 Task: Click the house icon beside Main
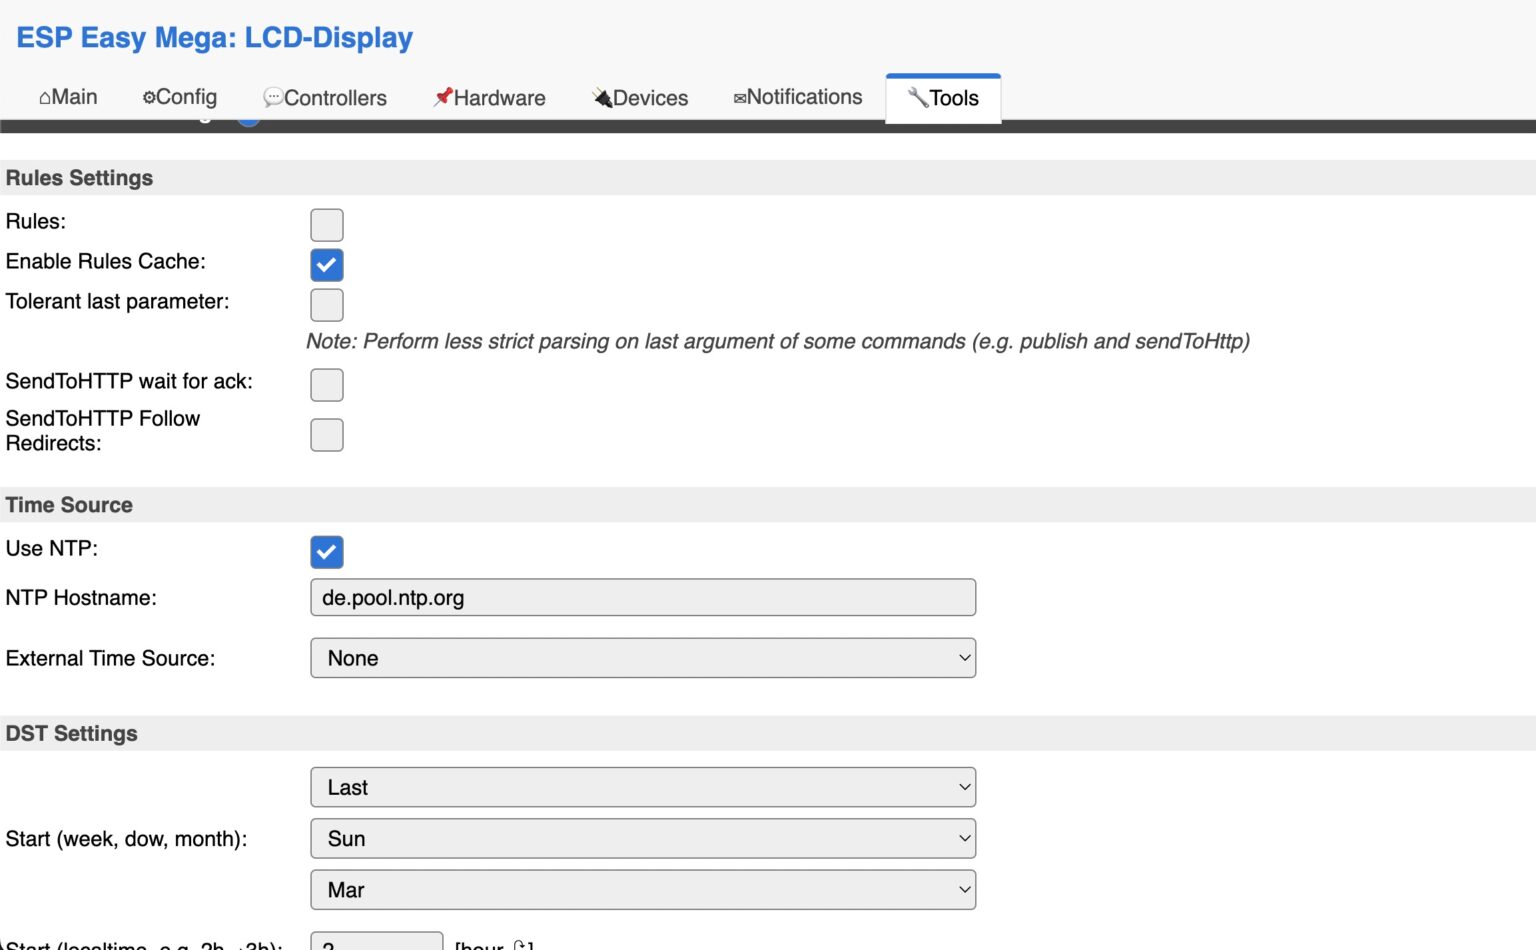click(x=45, y=98)
